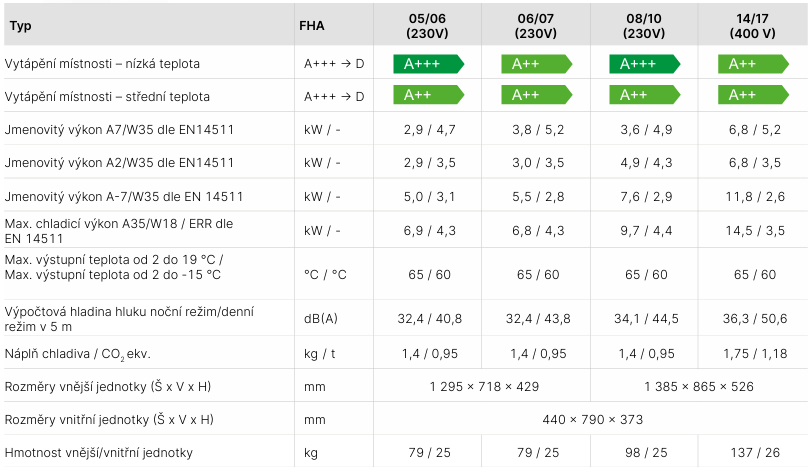Click the outdoor dimensions 1 385 × 865 × 526
Image resolution: width=810 pixels, height=467 pixels.
[701, 386]
